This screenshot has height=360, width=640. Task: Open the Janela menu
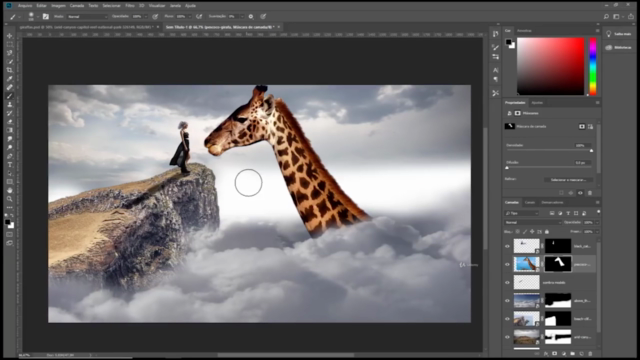(x=175, y=6)
